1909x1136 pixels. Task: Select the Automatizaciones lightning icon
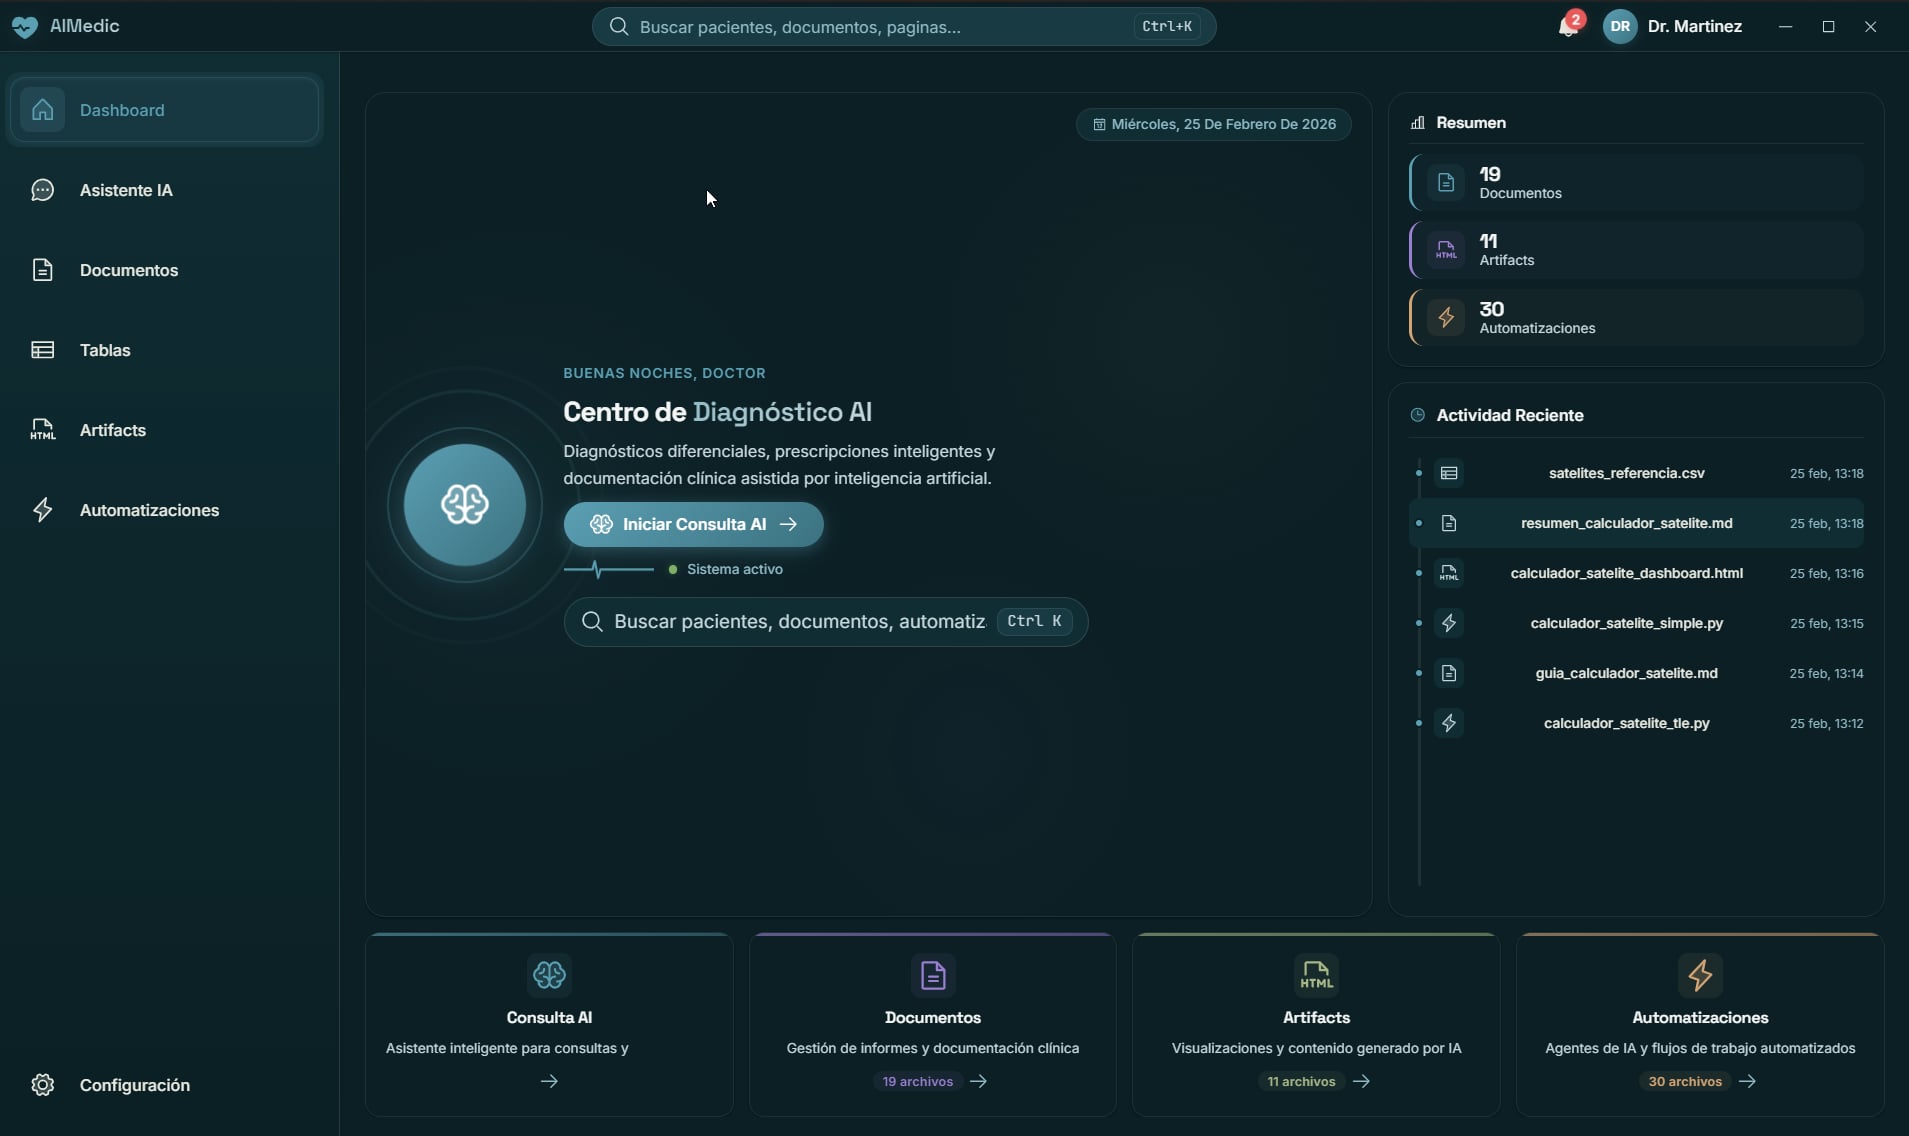pos(43,509)
